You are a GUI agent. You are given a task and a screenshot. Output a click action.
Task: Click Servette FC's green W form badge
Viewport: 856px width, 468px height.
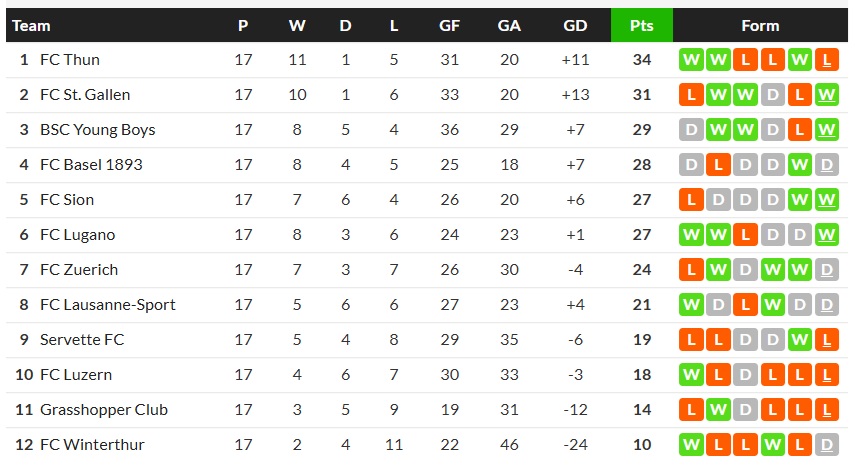[800, 340]
